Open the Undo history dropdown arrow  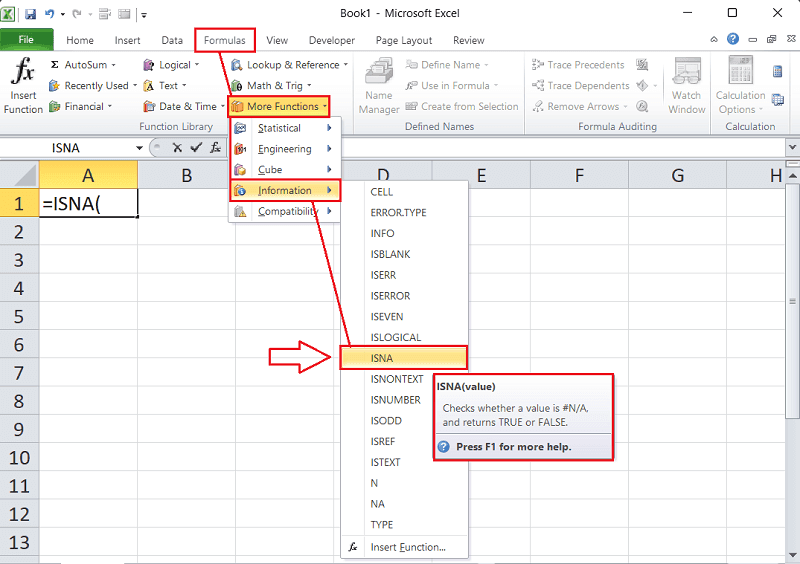62,14
